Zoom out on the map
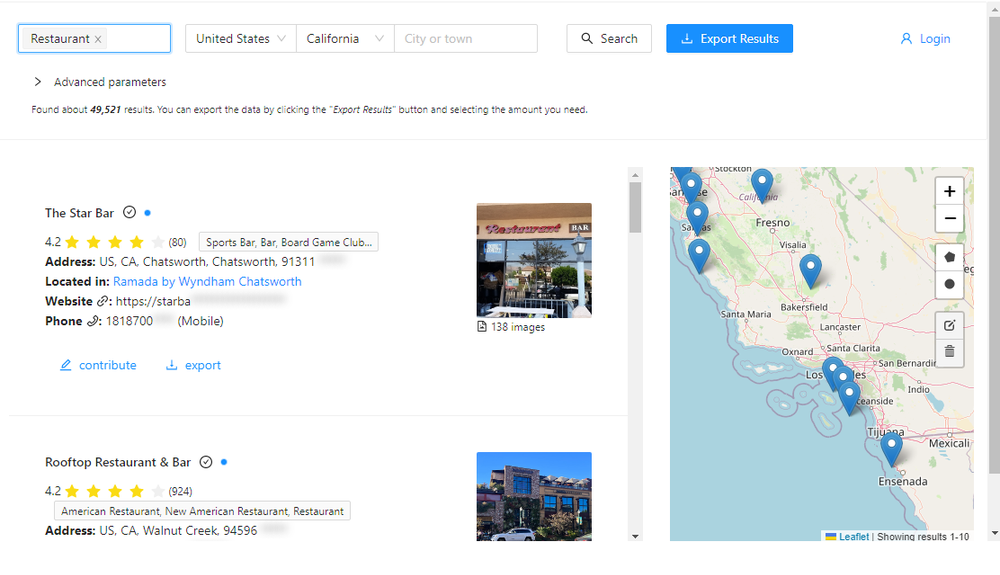This screenshot has height=575, width=1000. click(949, 218)
